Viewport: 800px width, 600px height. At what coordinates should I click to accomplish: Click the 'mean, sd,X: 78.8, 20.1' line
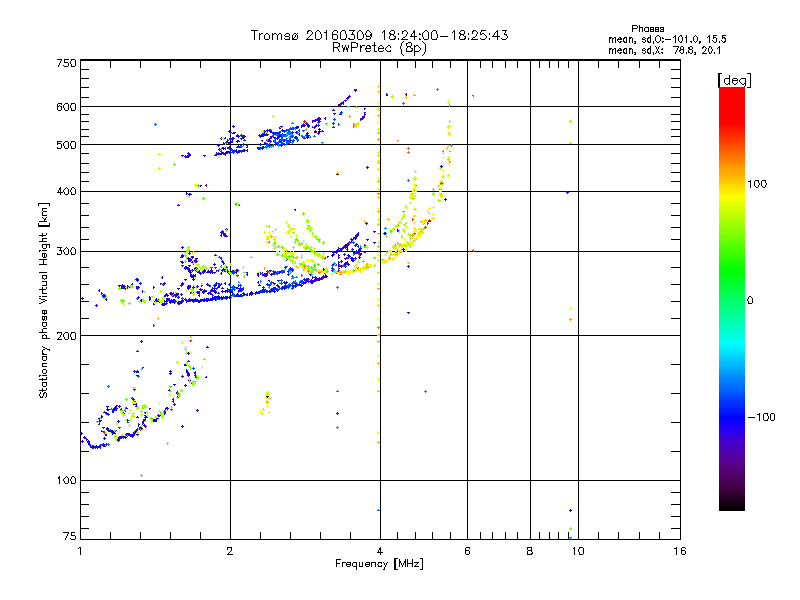664,51
